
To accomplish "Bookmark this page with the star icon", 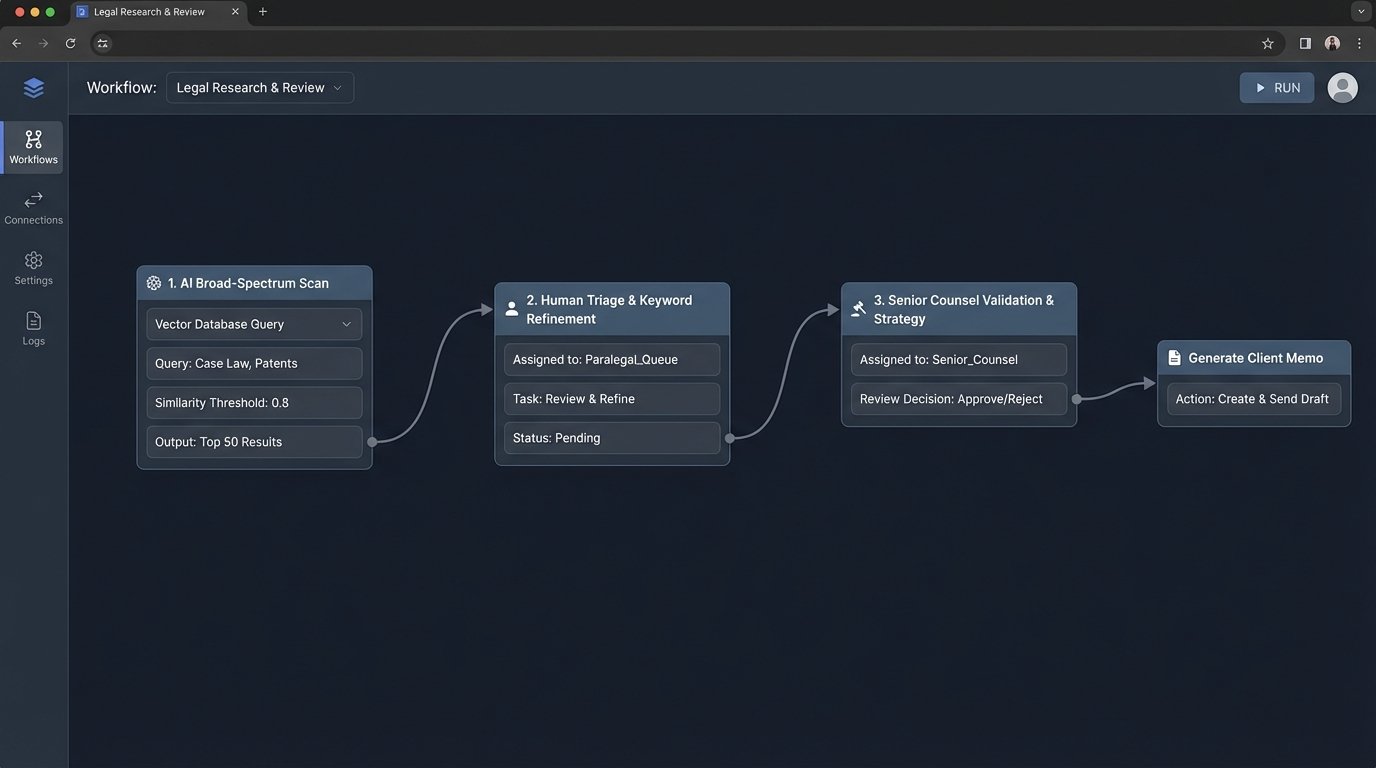I will point(1267,43).
